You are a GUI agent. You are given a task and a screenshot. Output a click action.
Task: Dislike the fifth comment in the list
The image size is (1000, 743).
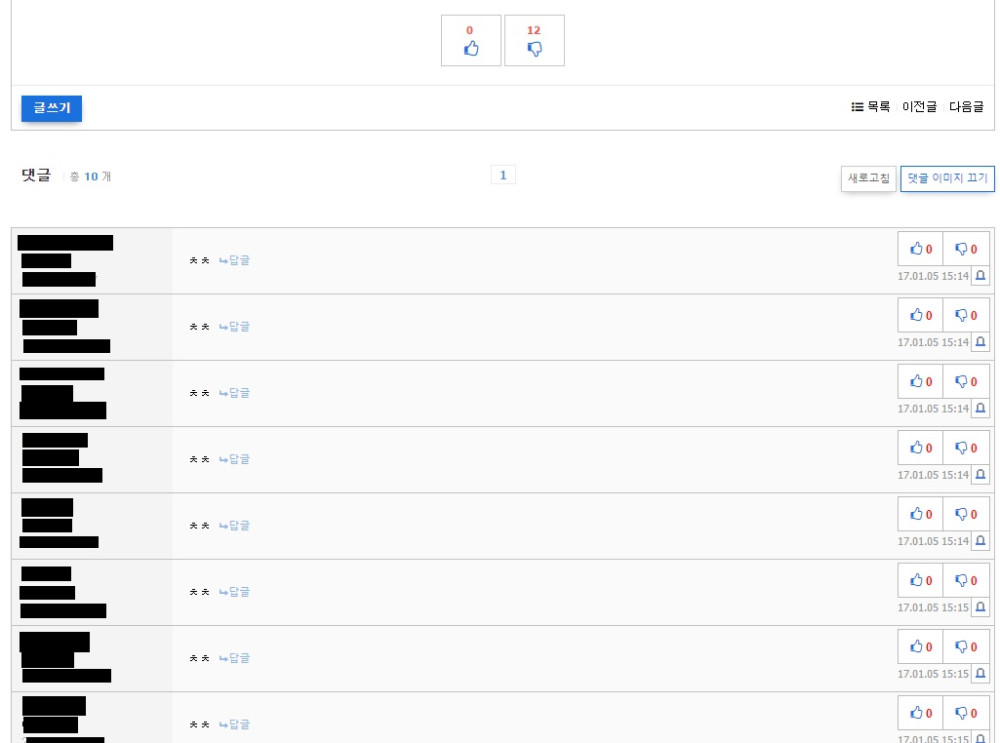pos(966,514)
